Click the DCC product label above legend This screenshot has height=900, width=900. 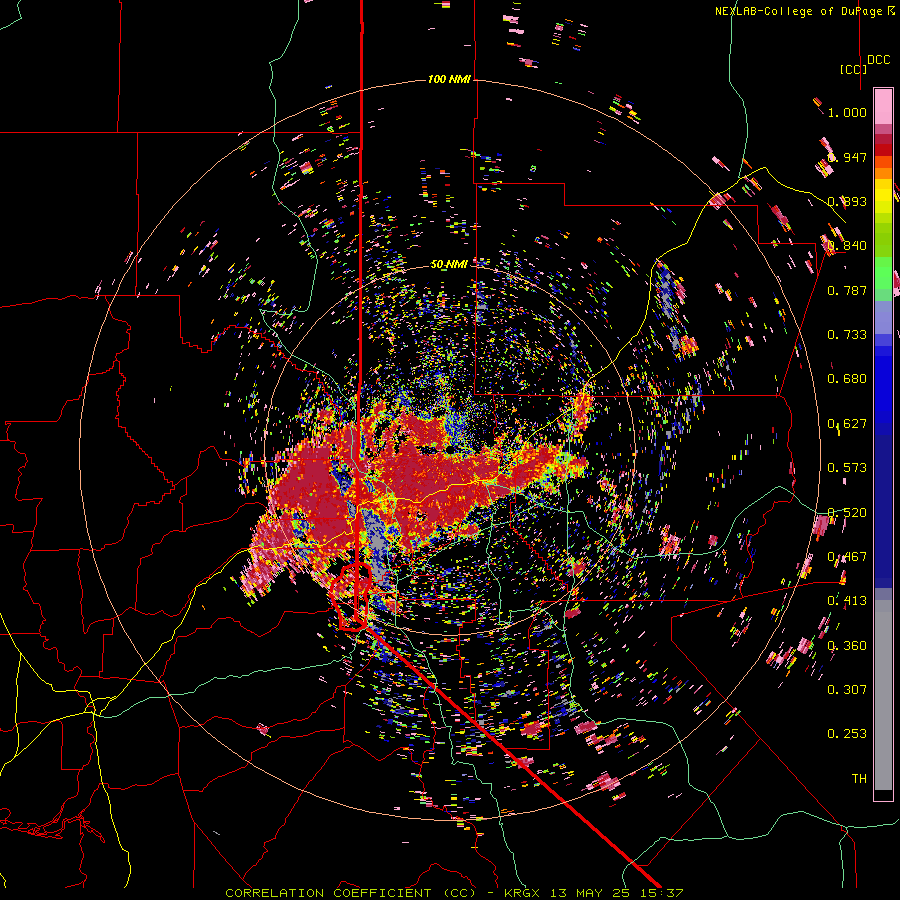(878, 60)
